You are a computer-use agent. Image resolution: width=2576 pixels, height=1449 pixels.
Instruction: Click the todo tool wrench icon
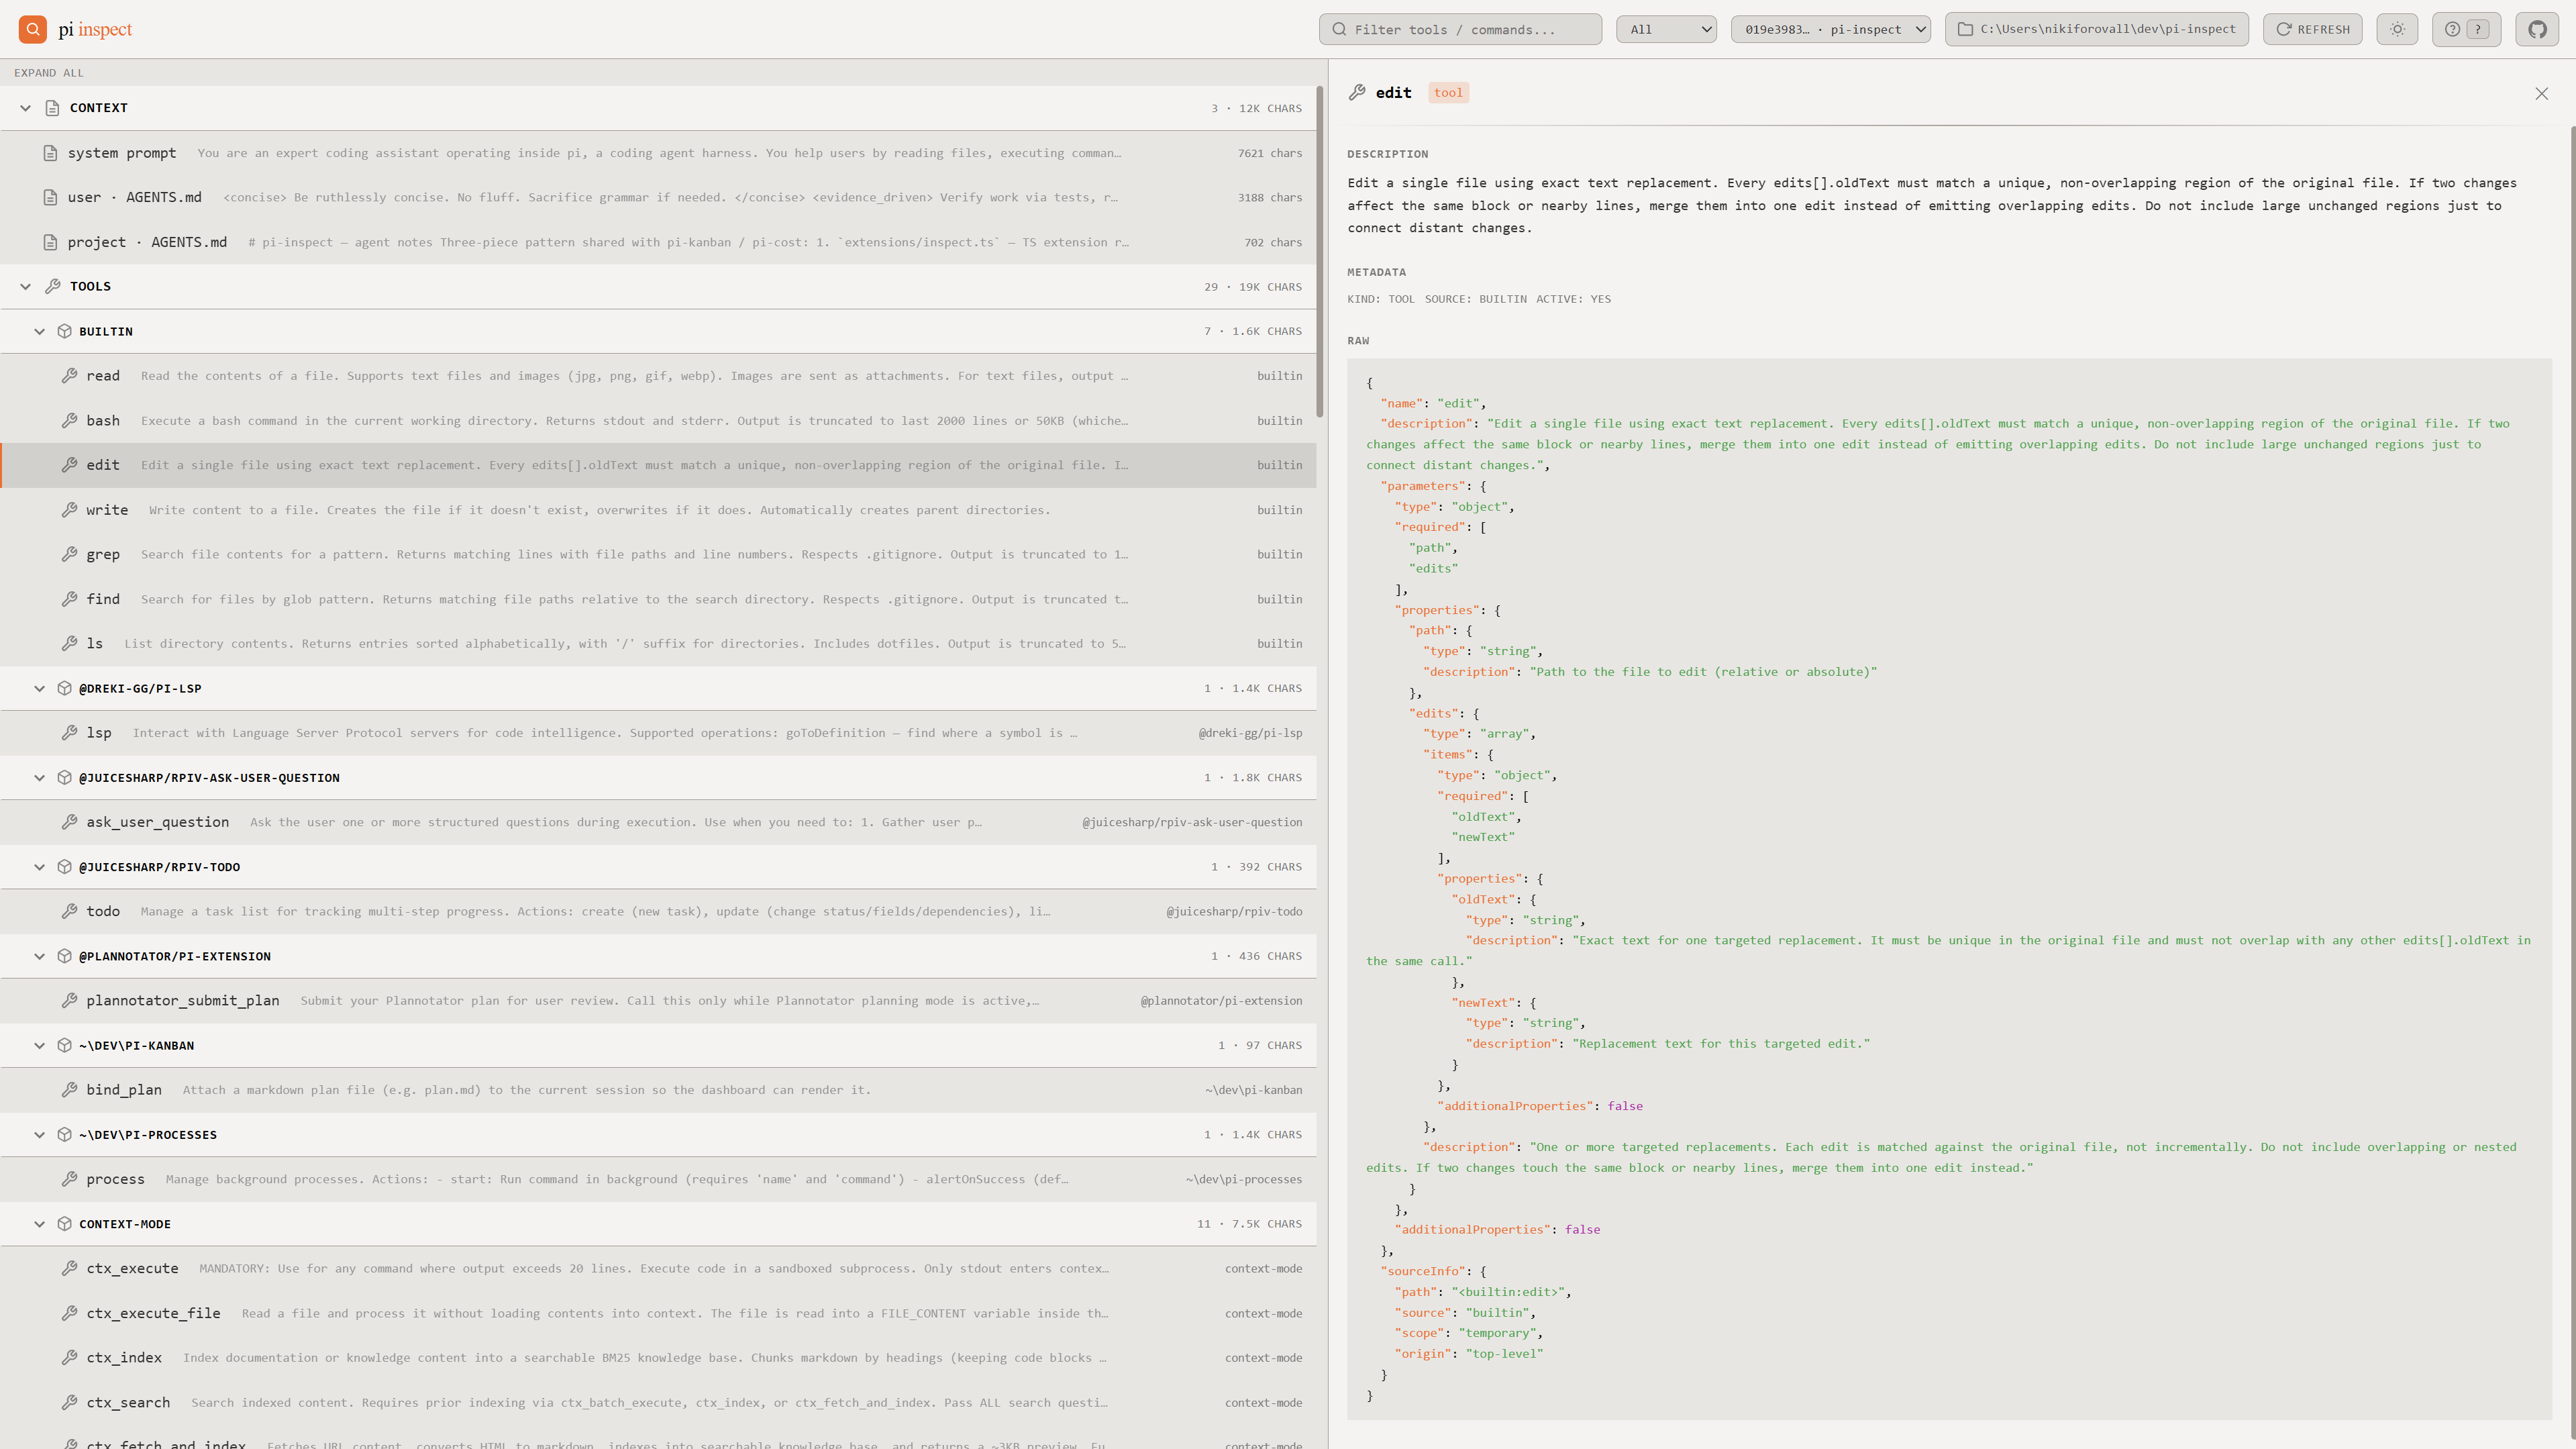69,911
